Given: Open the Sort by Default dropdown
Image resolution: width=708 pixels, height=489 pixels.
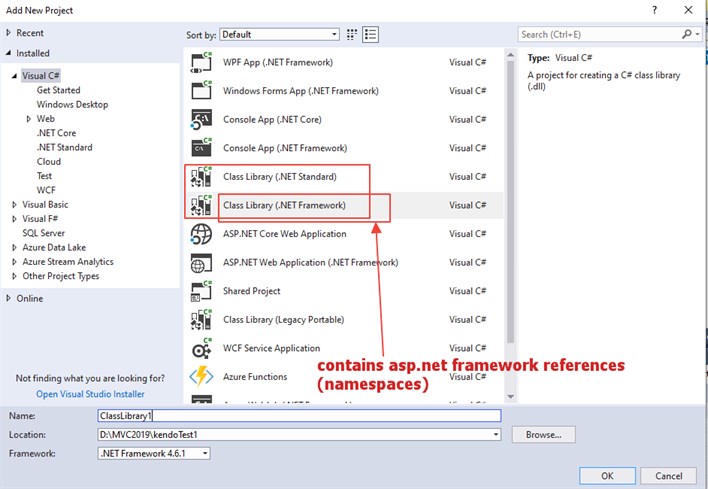Looking at the screenshot, I should point(279,34).
